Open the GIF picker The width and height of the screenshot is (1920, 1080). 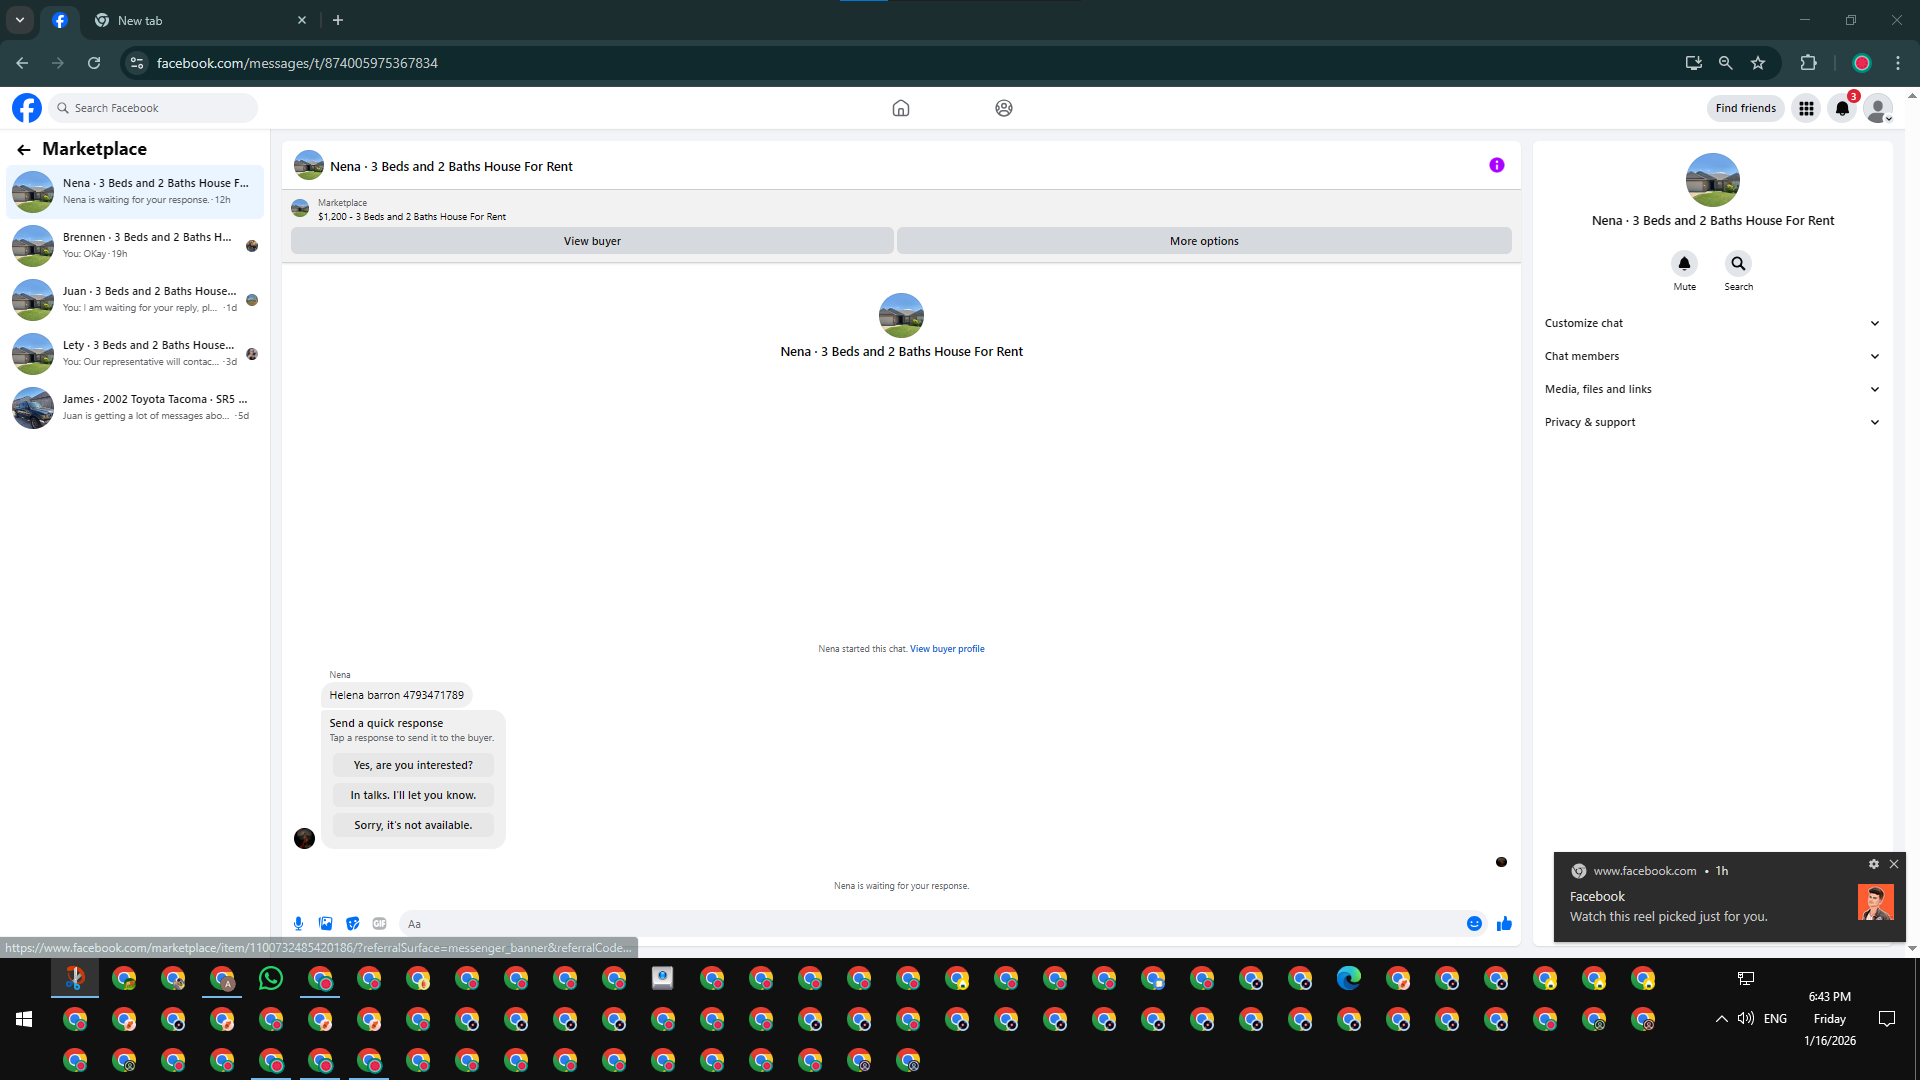tap(379, 924)
